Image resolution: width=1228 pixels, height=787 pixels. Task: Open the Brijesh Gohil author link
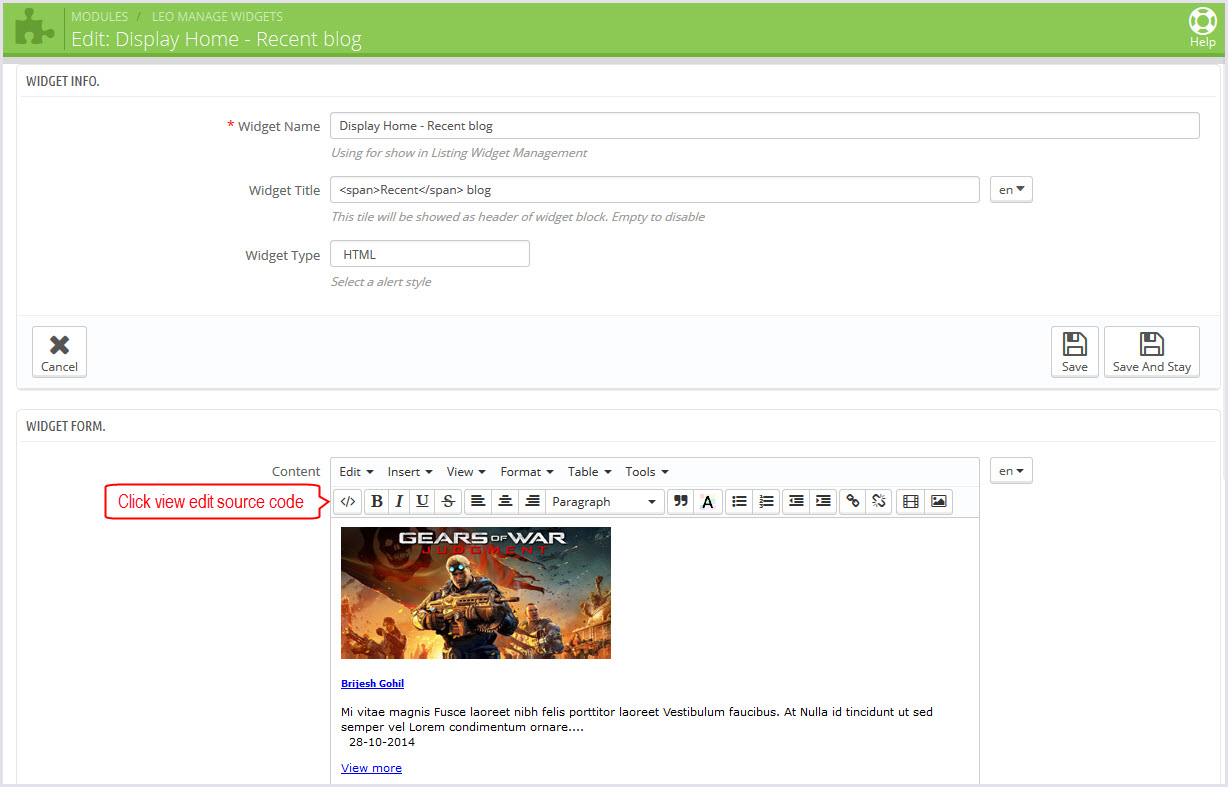pyautogui.click(x=372, y=683)
